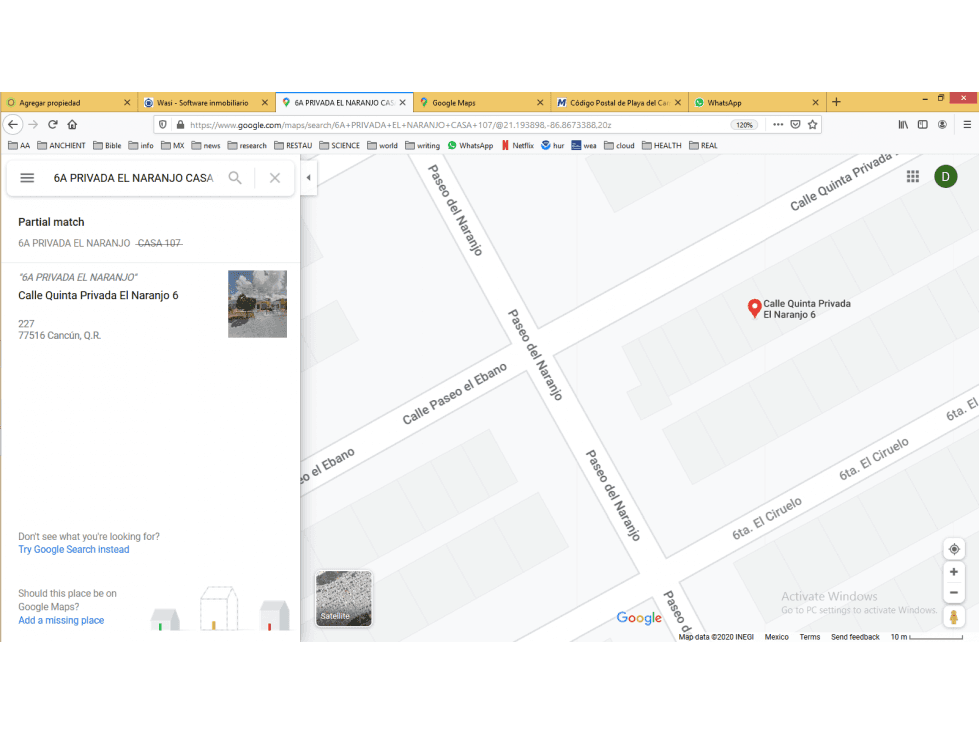Image resolution: width=979 pixels, height=734 pixels.
Task: Clear the Maps search with the X
Action: (x=275, y=178)
